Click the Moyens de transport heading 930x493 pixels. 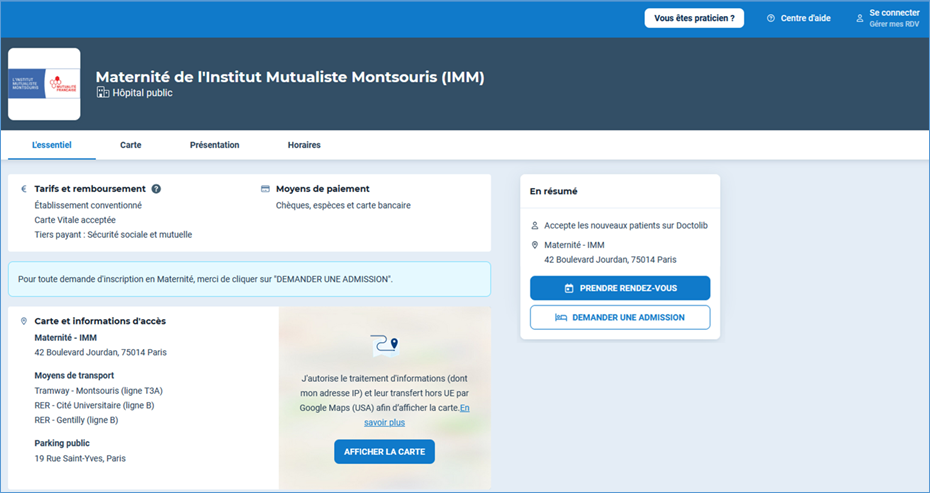74,376
